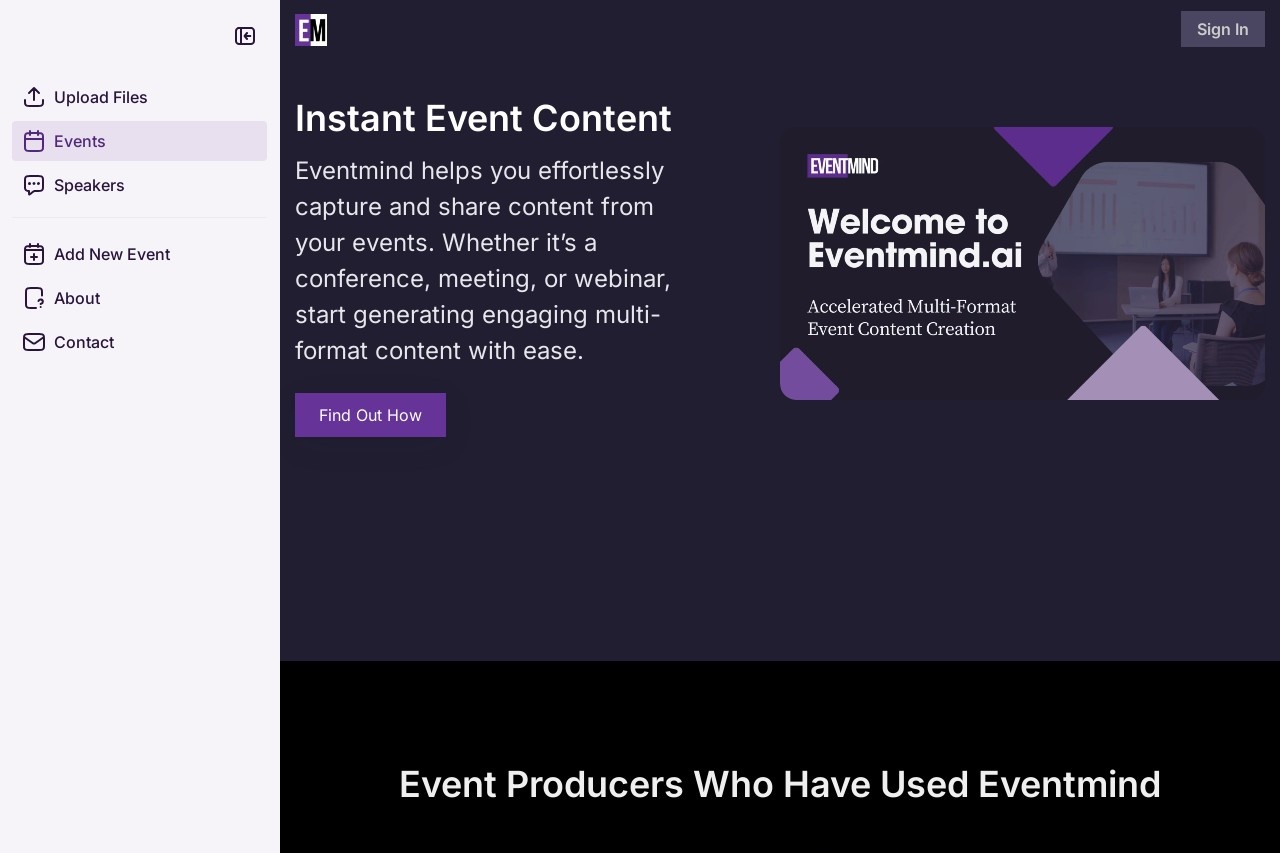Select the Events menu label

coord(80,141)
